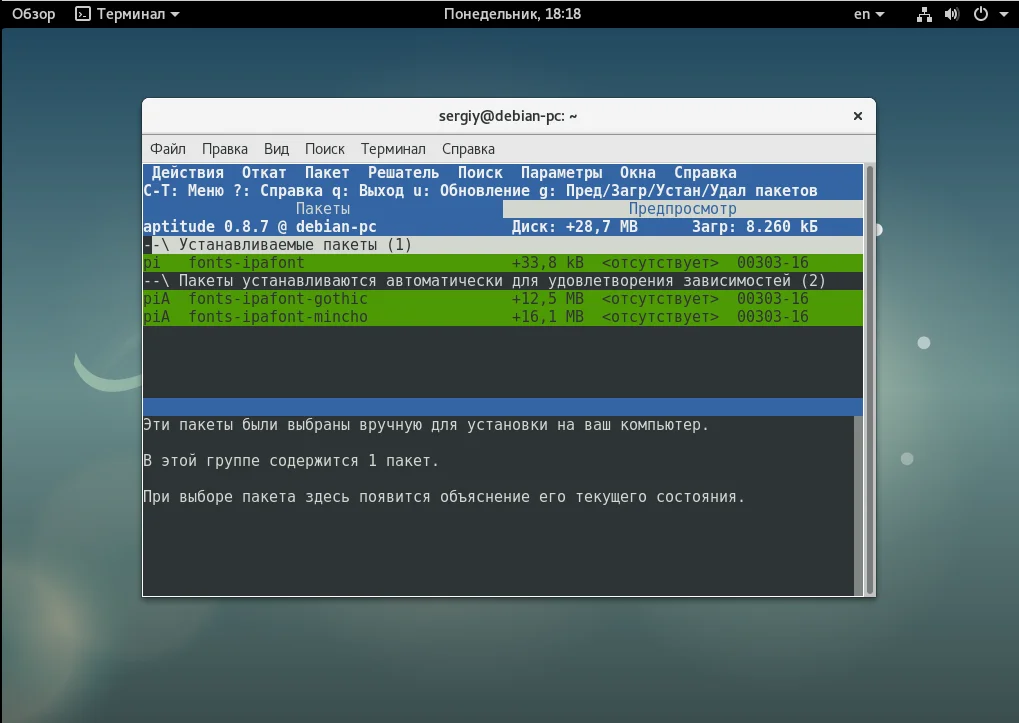
Task: Open the system menu arrow
Action: pyautogui.click(x=1004, y=14)
